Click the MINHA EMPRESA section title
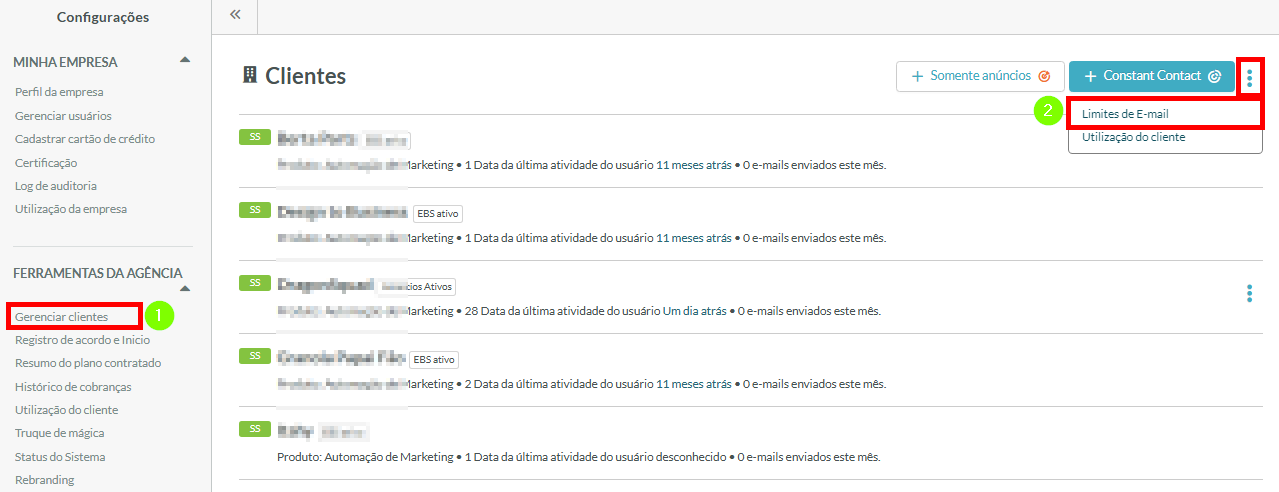 coord(65,62)
